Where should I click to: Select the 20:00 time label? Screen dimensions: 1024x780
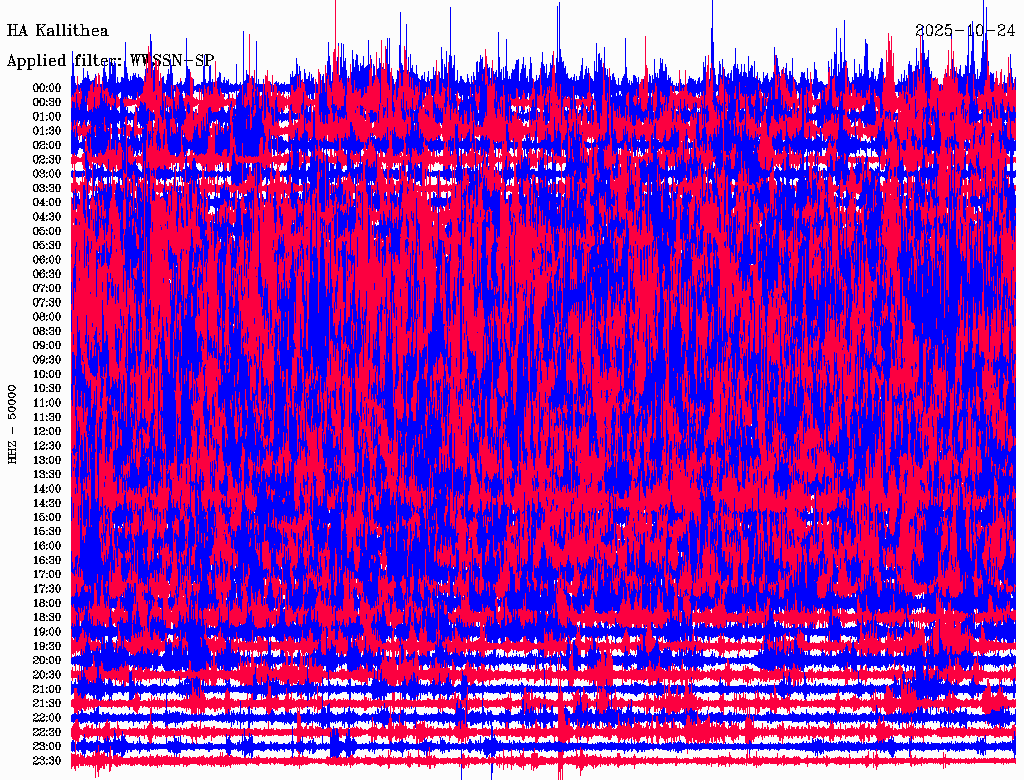pos(47,660)
